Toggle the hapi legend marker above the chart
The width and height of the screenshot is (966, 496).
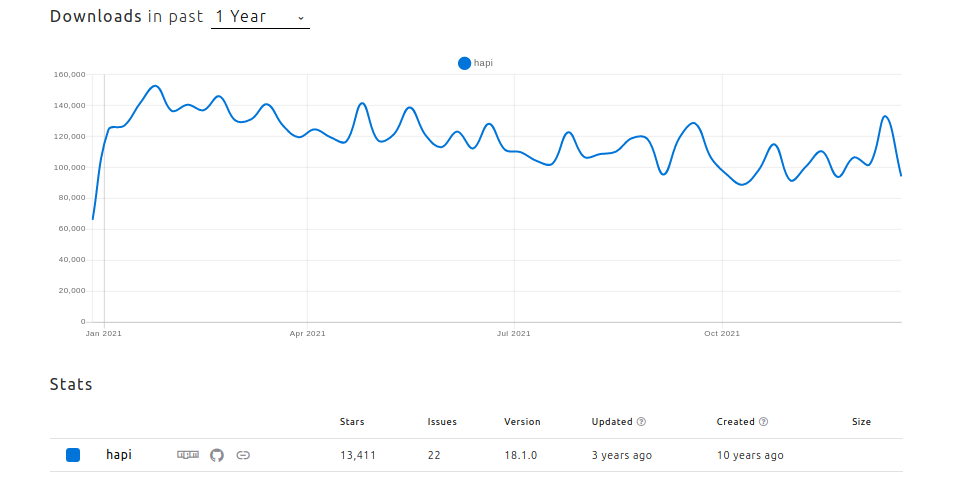[x=464, y=63]
